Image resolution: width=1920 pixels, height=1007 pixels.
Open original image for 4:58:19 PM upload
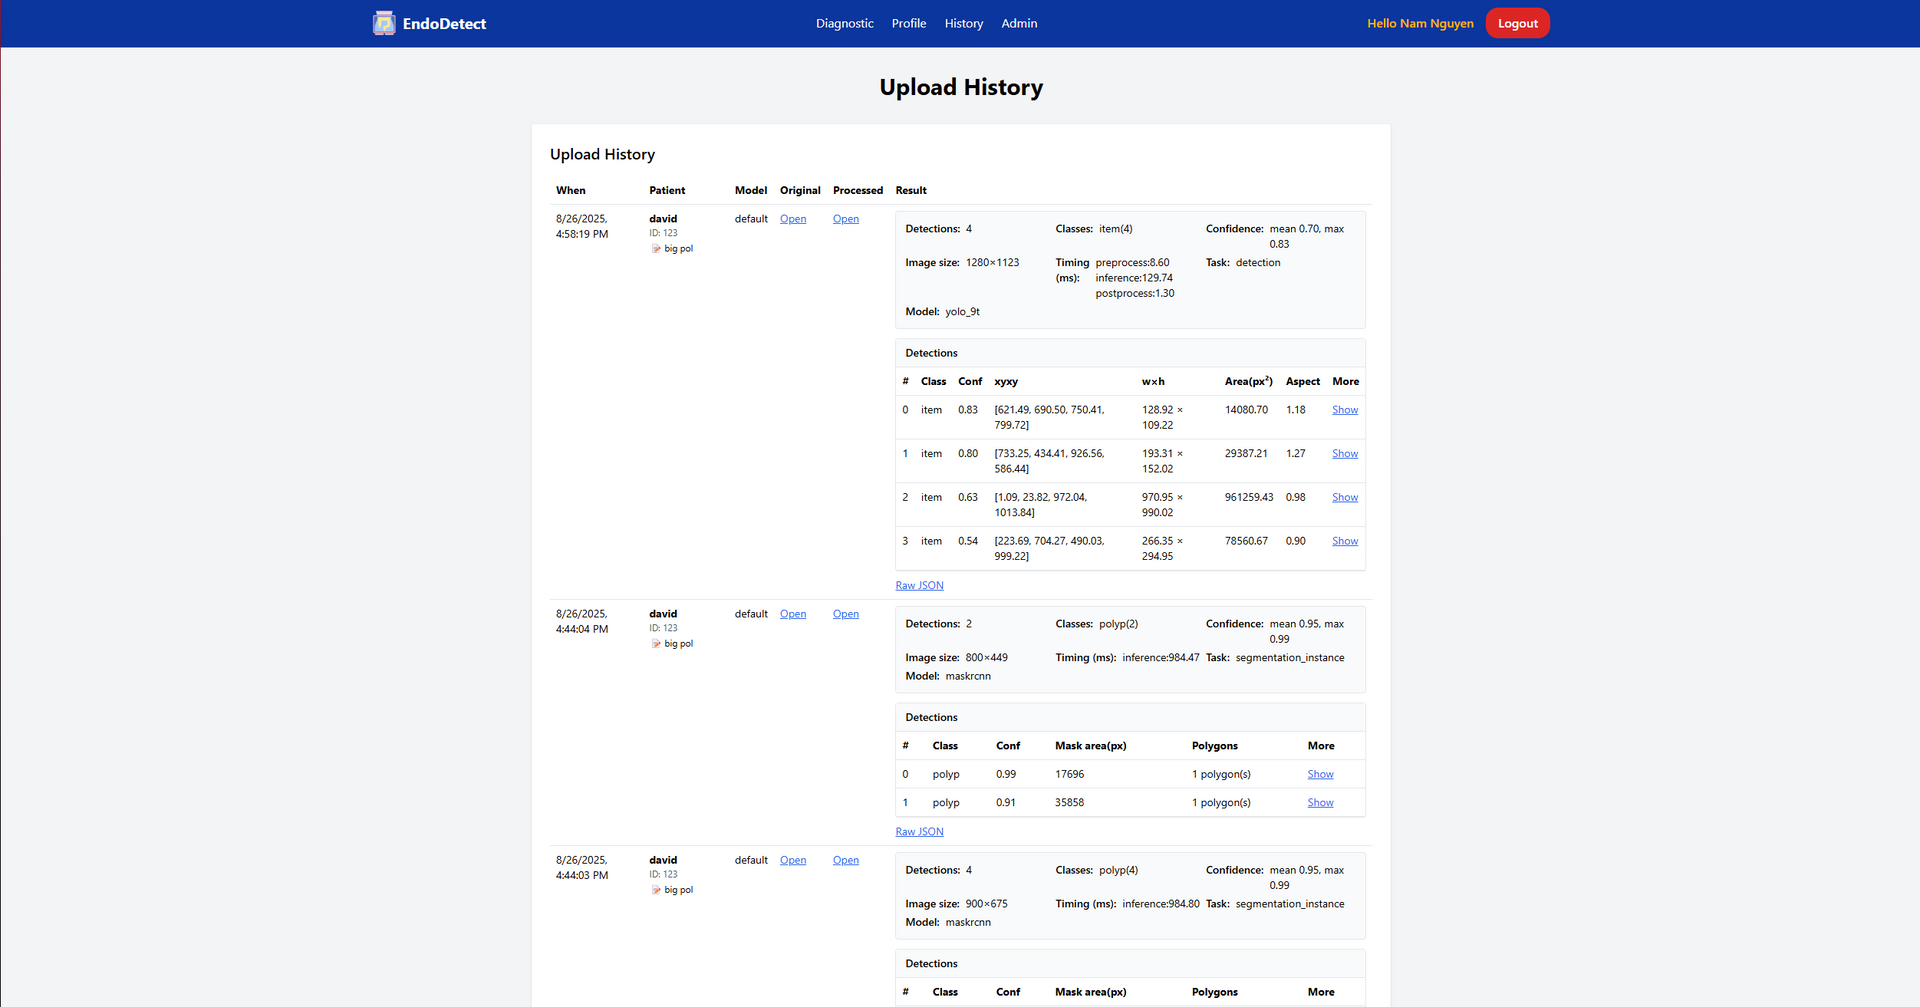(792, 219)
